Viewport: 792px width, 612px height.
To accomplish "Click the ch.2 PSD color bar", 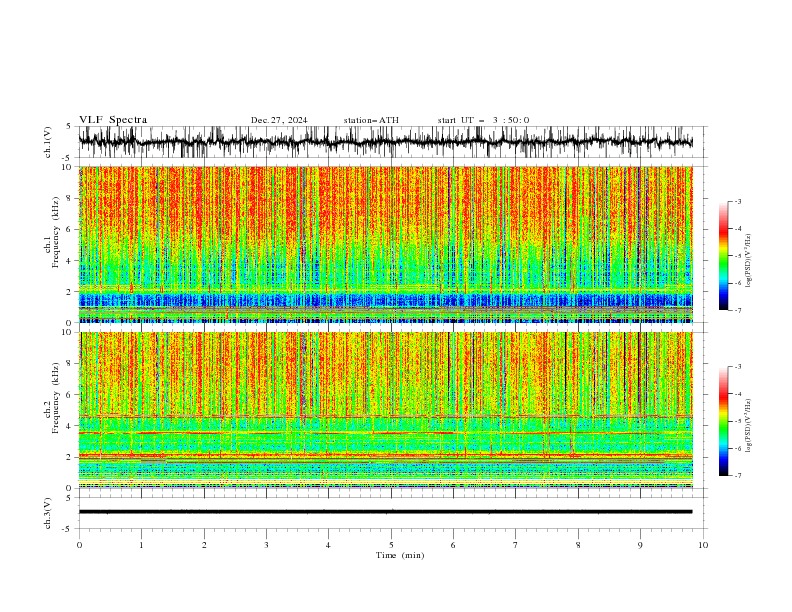I will point(723,421).
